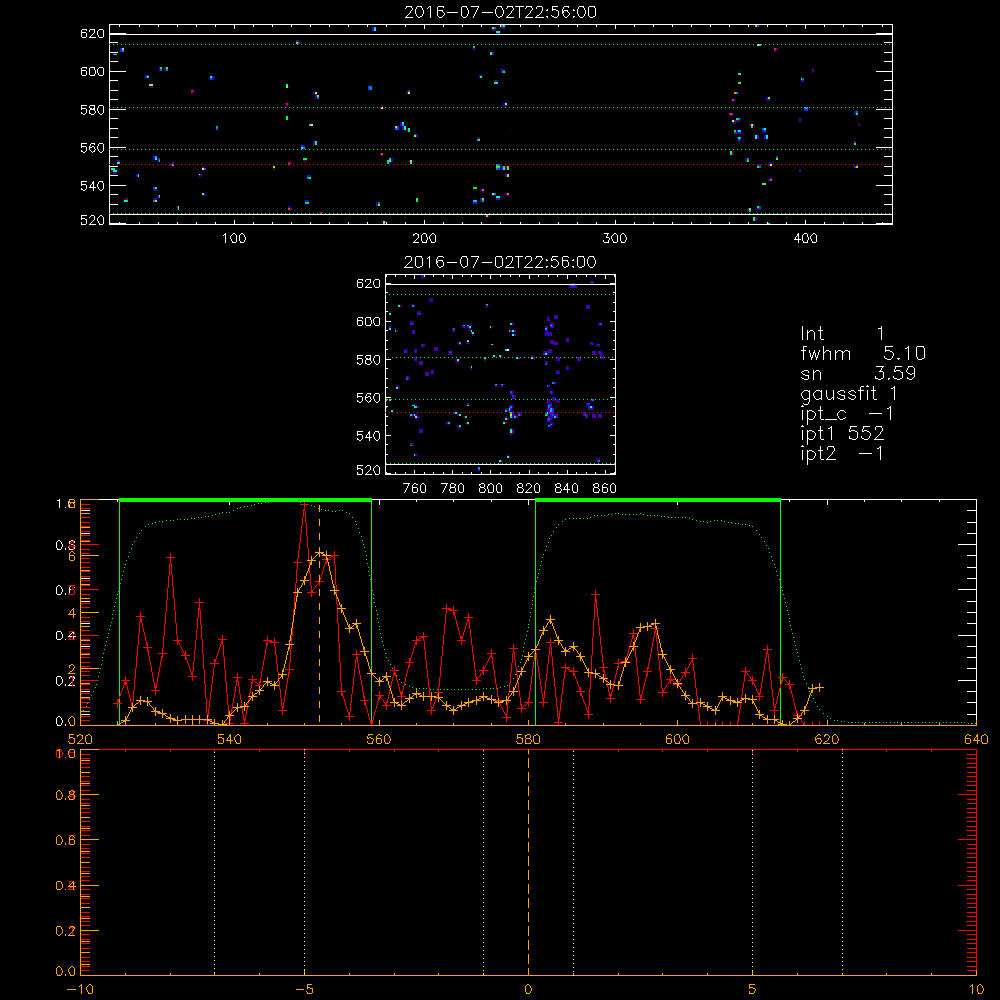Click the 100 x-axis label of top plot
The height and width of the screenshot is (1000, 1000).
pos(234,239)
